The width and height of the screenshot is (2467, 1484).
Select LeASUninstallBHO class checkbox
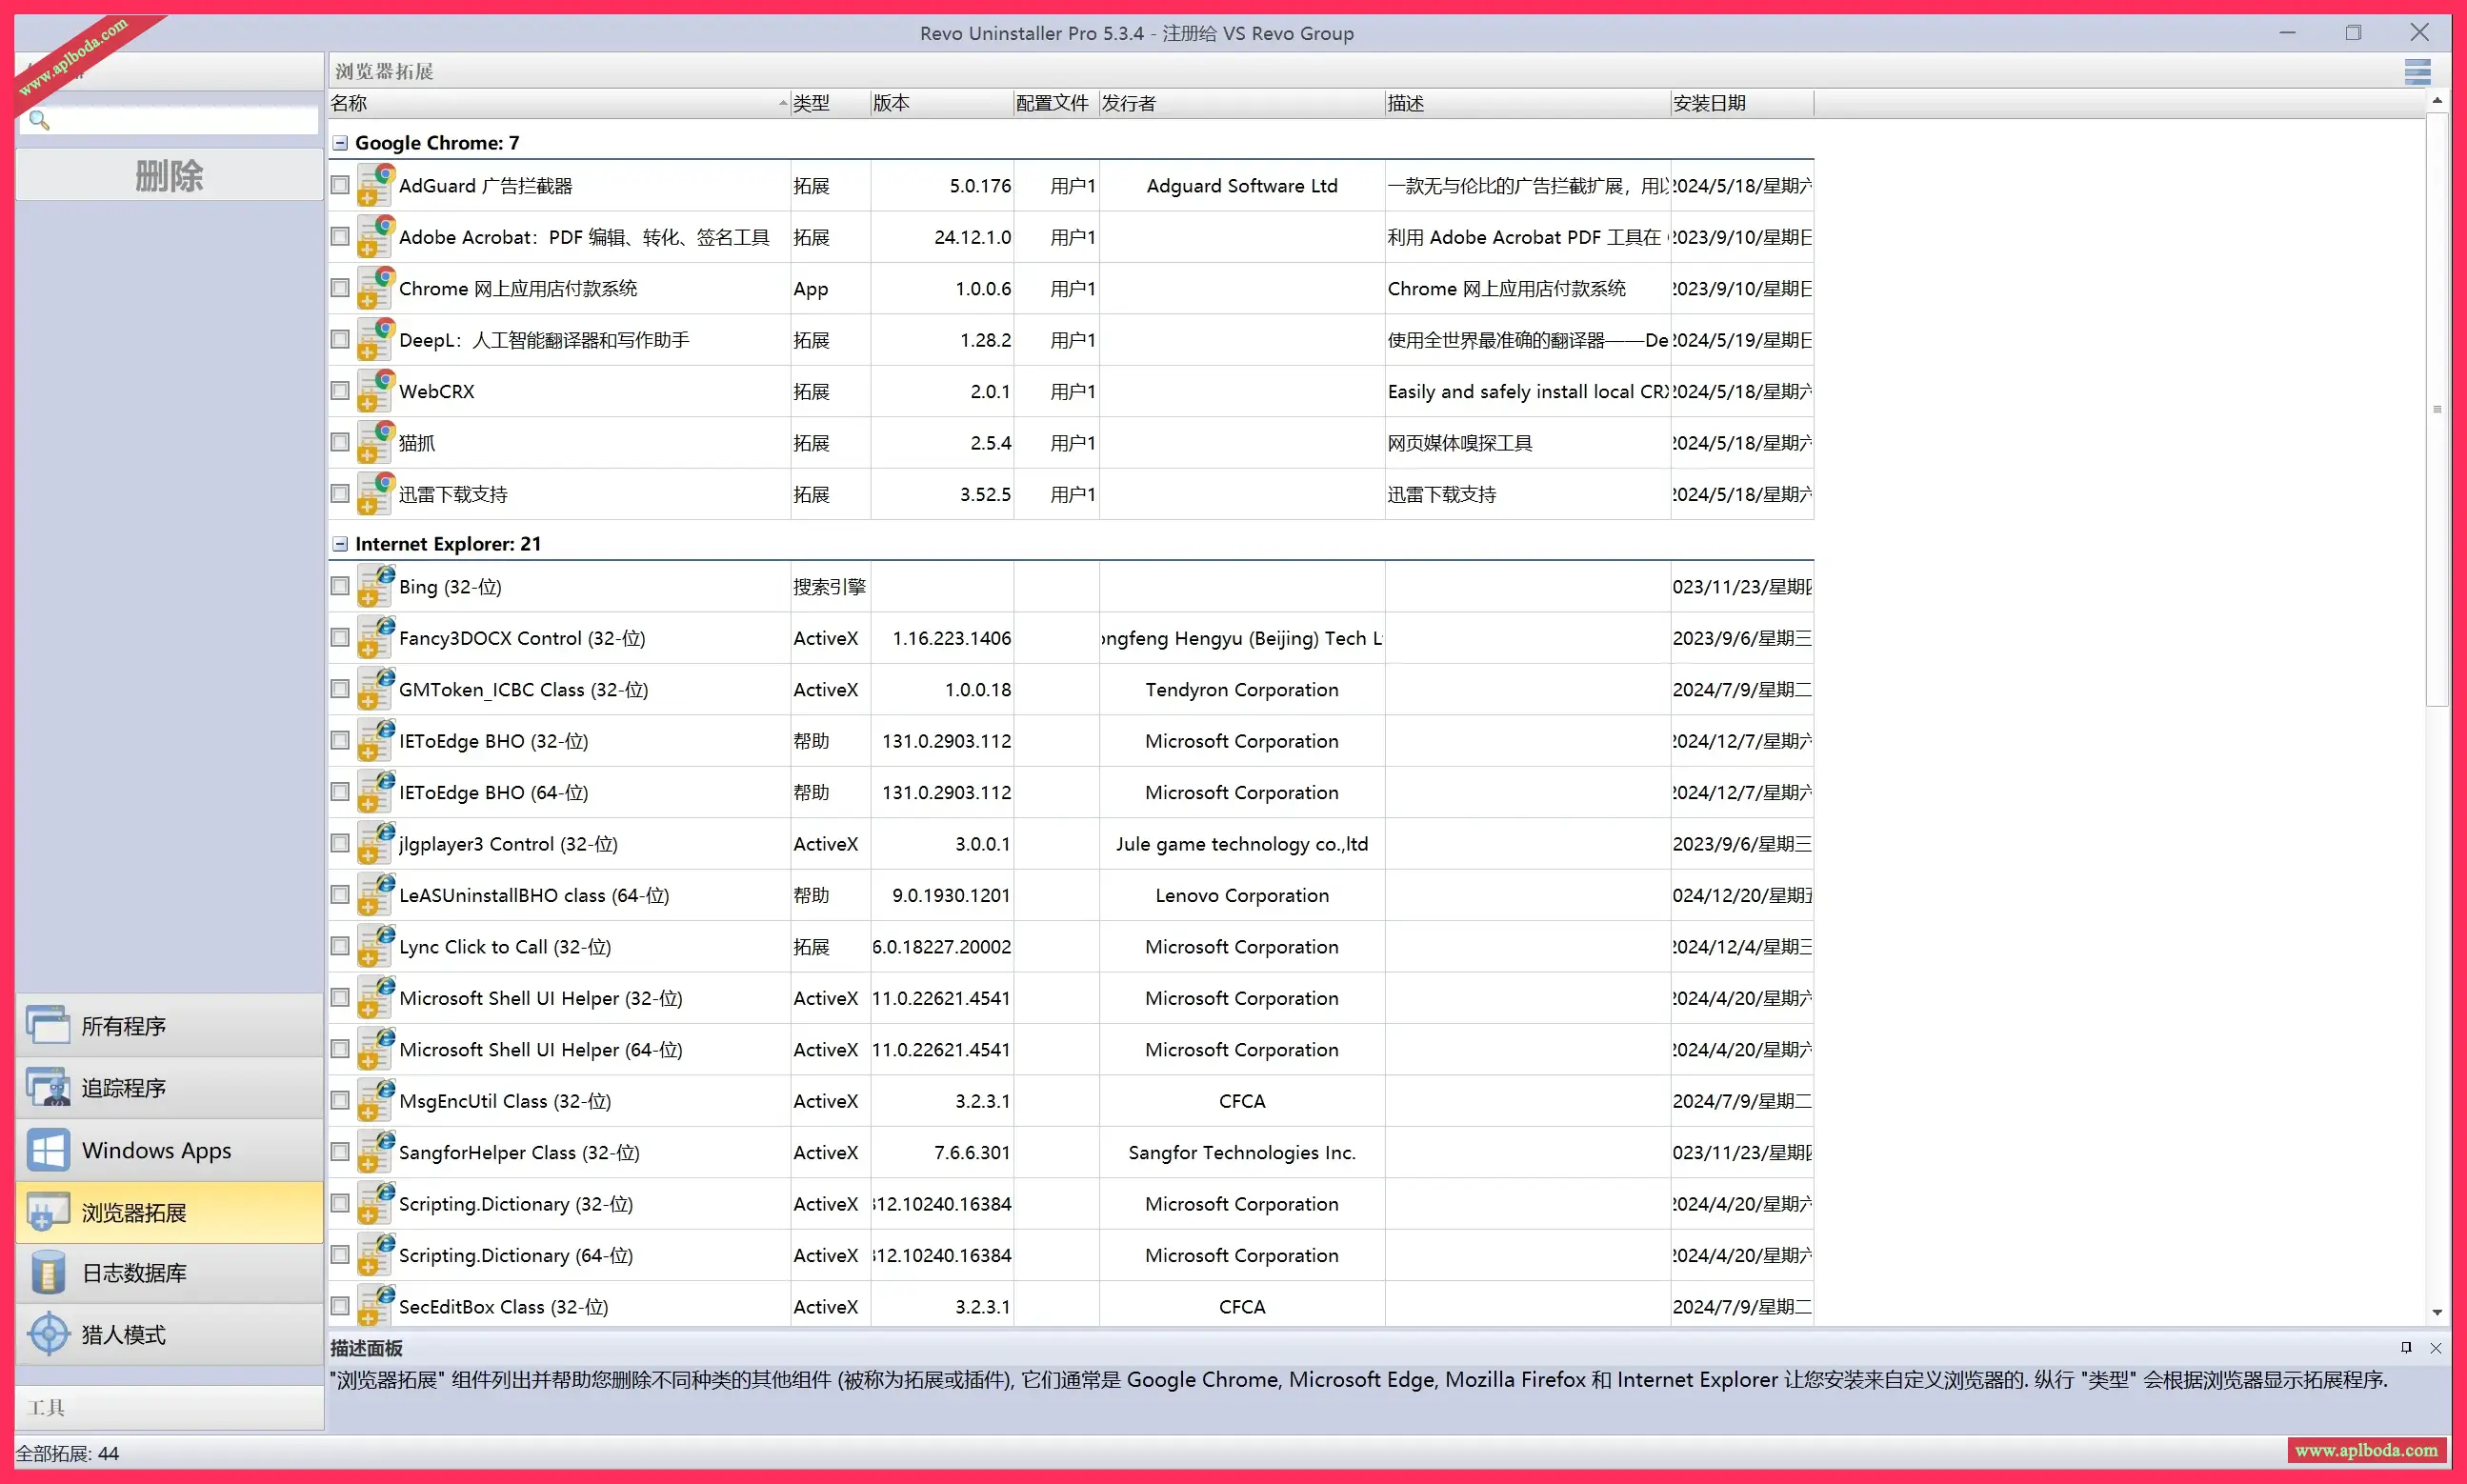point(340,895)
